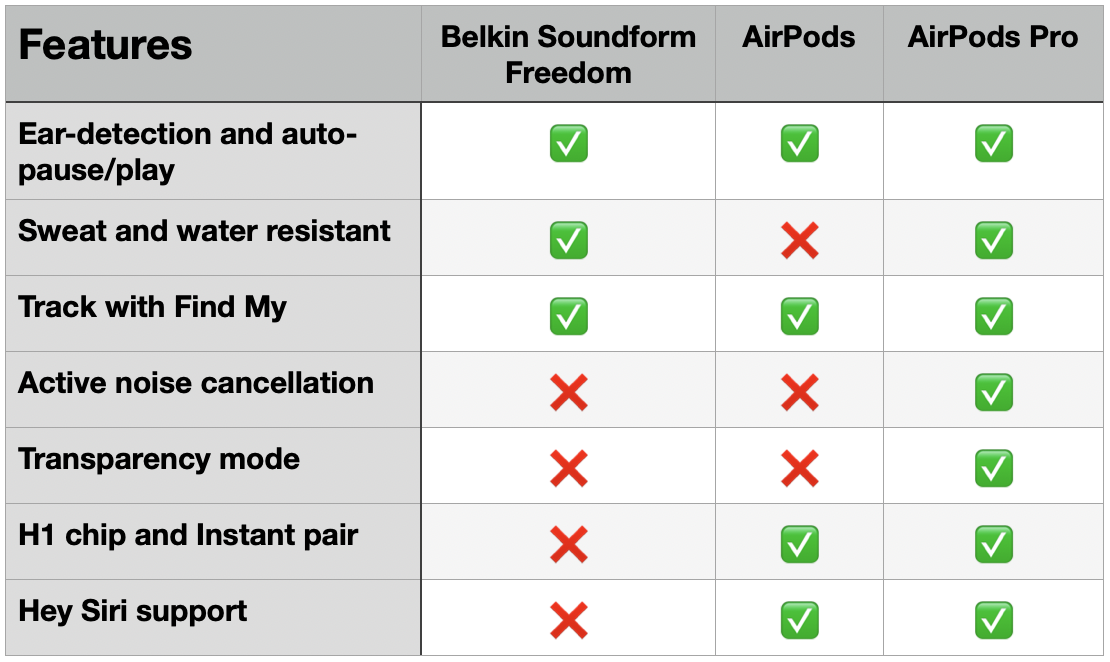Viewport: 1110px width, 662px height.
Task: Click the H1 chip and Instant pair label
Action: pyautogui.click(x=188, y=535)
